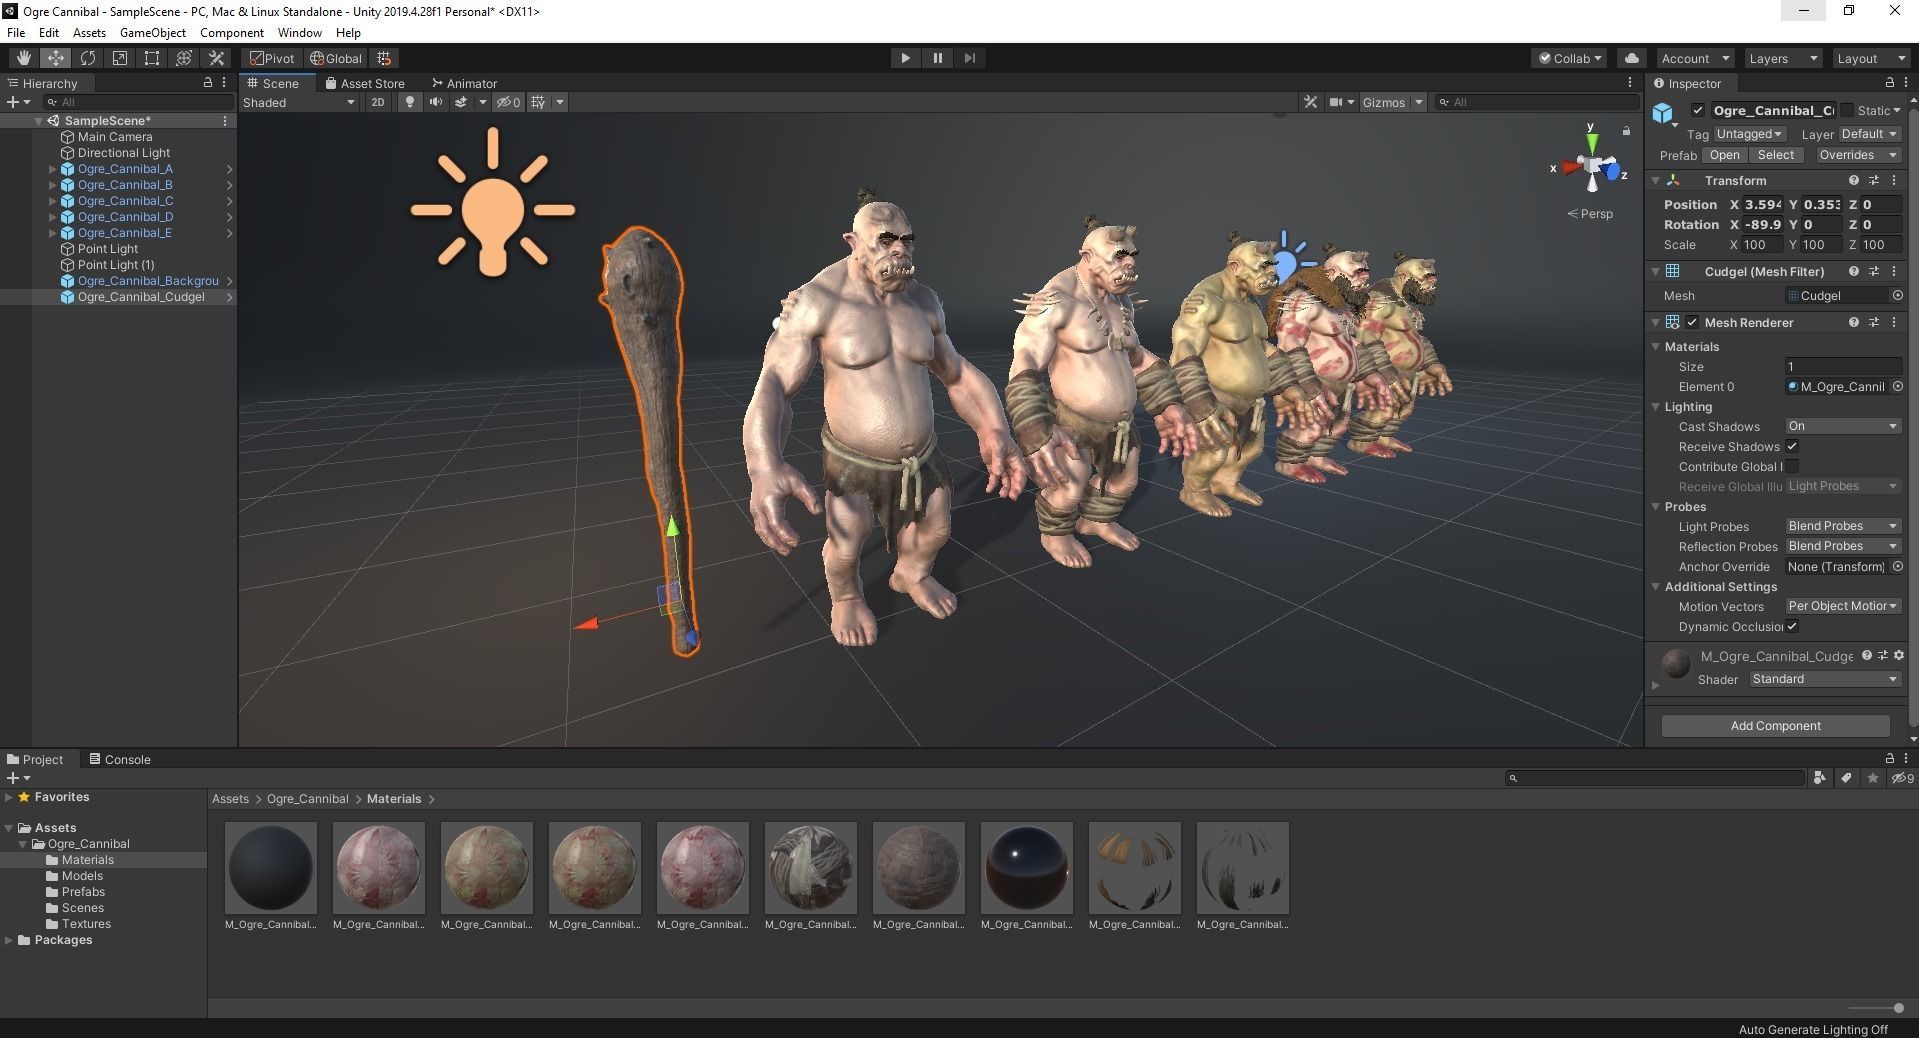
Task: Open the Tag dropdown
Action: point(1749,134)
